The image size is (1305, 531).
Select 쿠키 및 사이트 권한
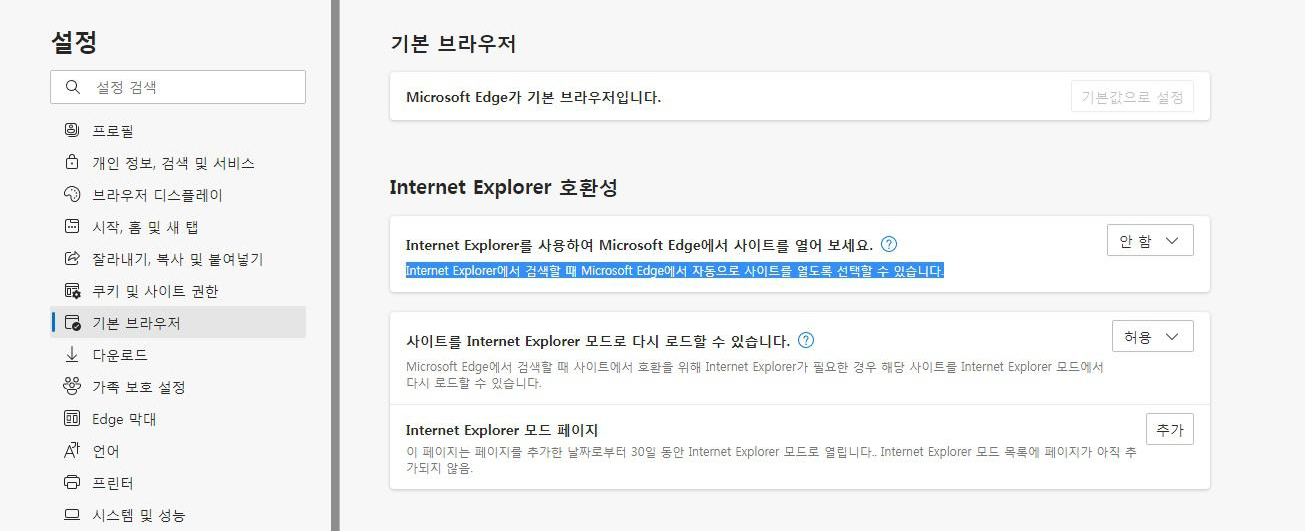click(178, 290)
